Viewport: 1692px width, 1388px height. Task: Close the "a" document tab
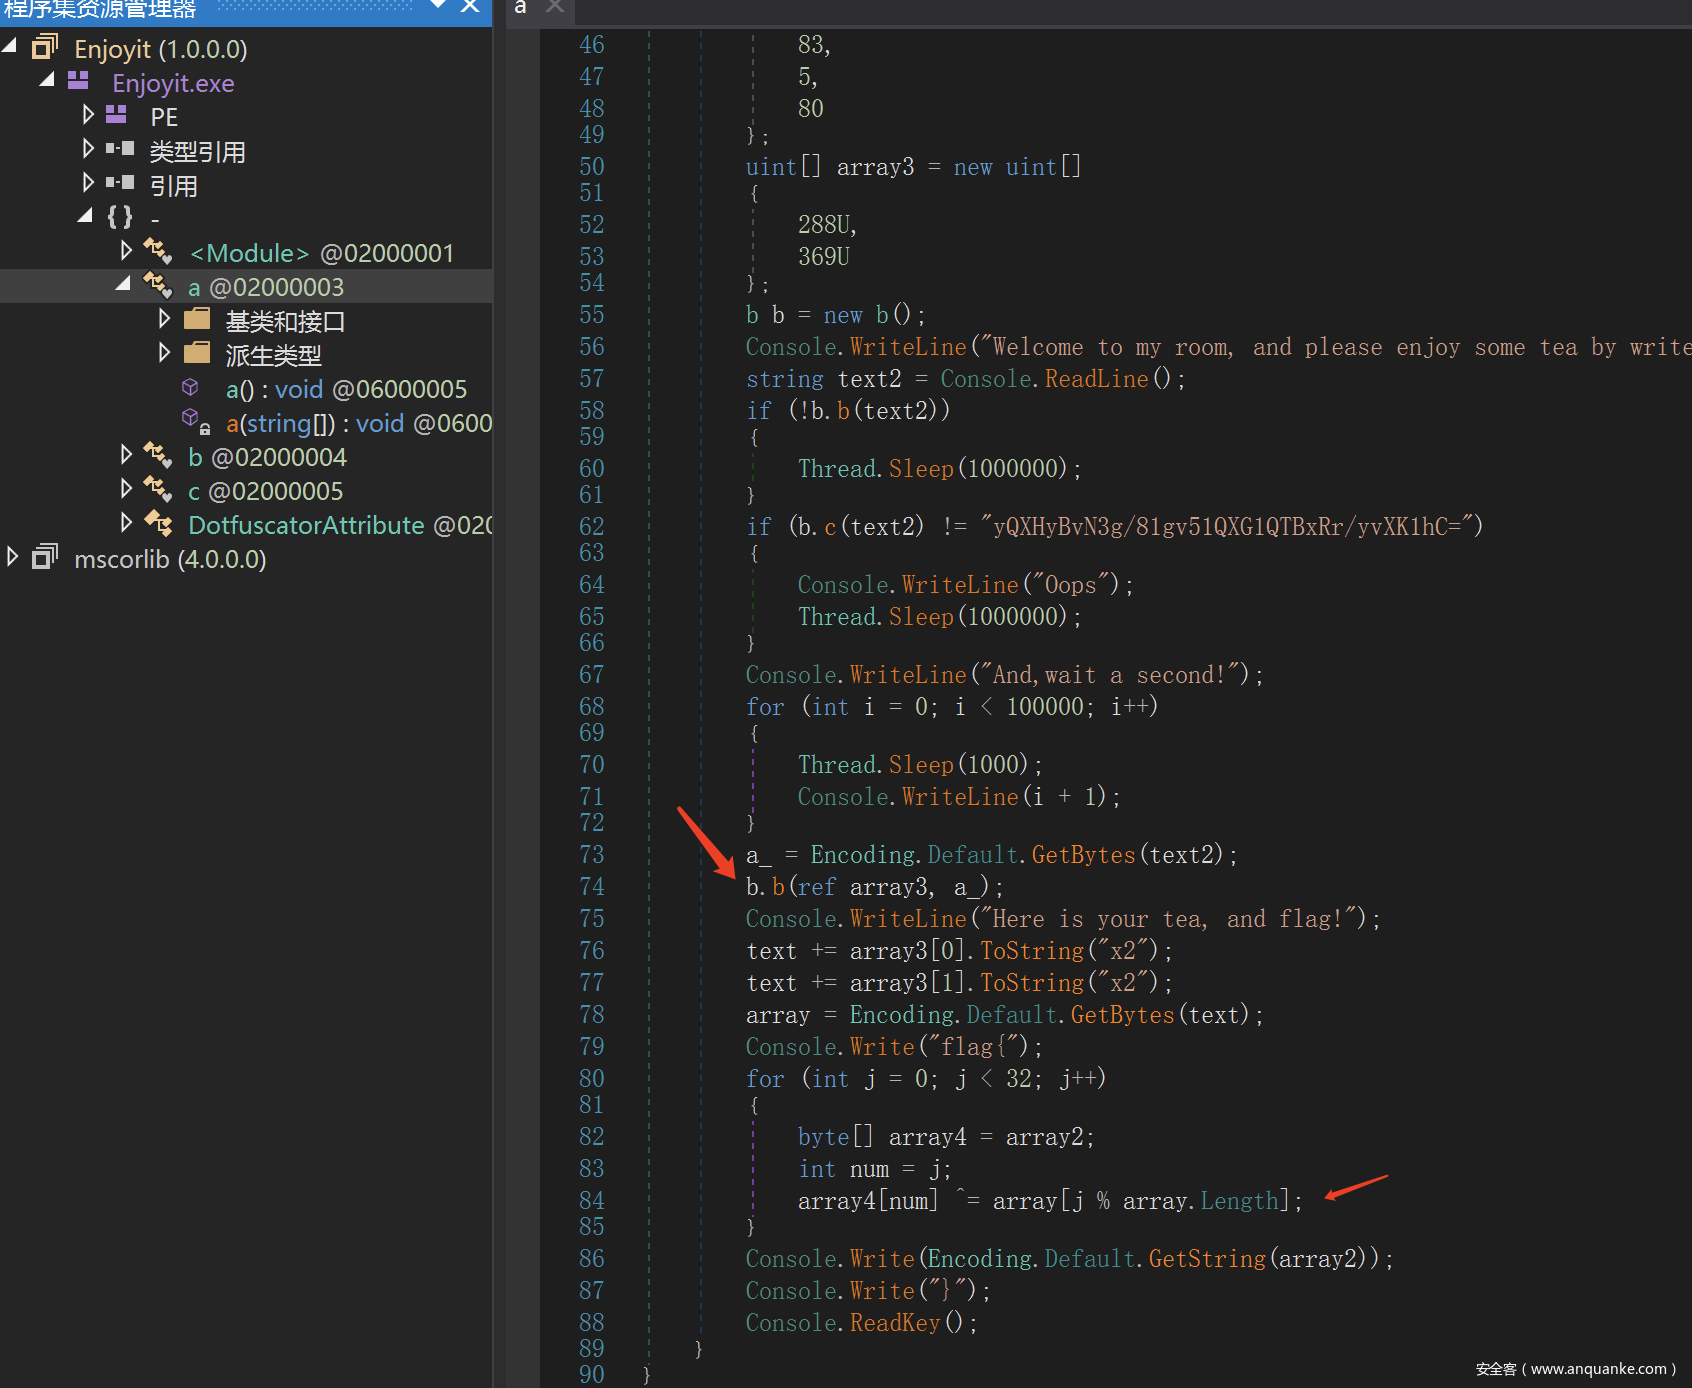click(555, 8)
